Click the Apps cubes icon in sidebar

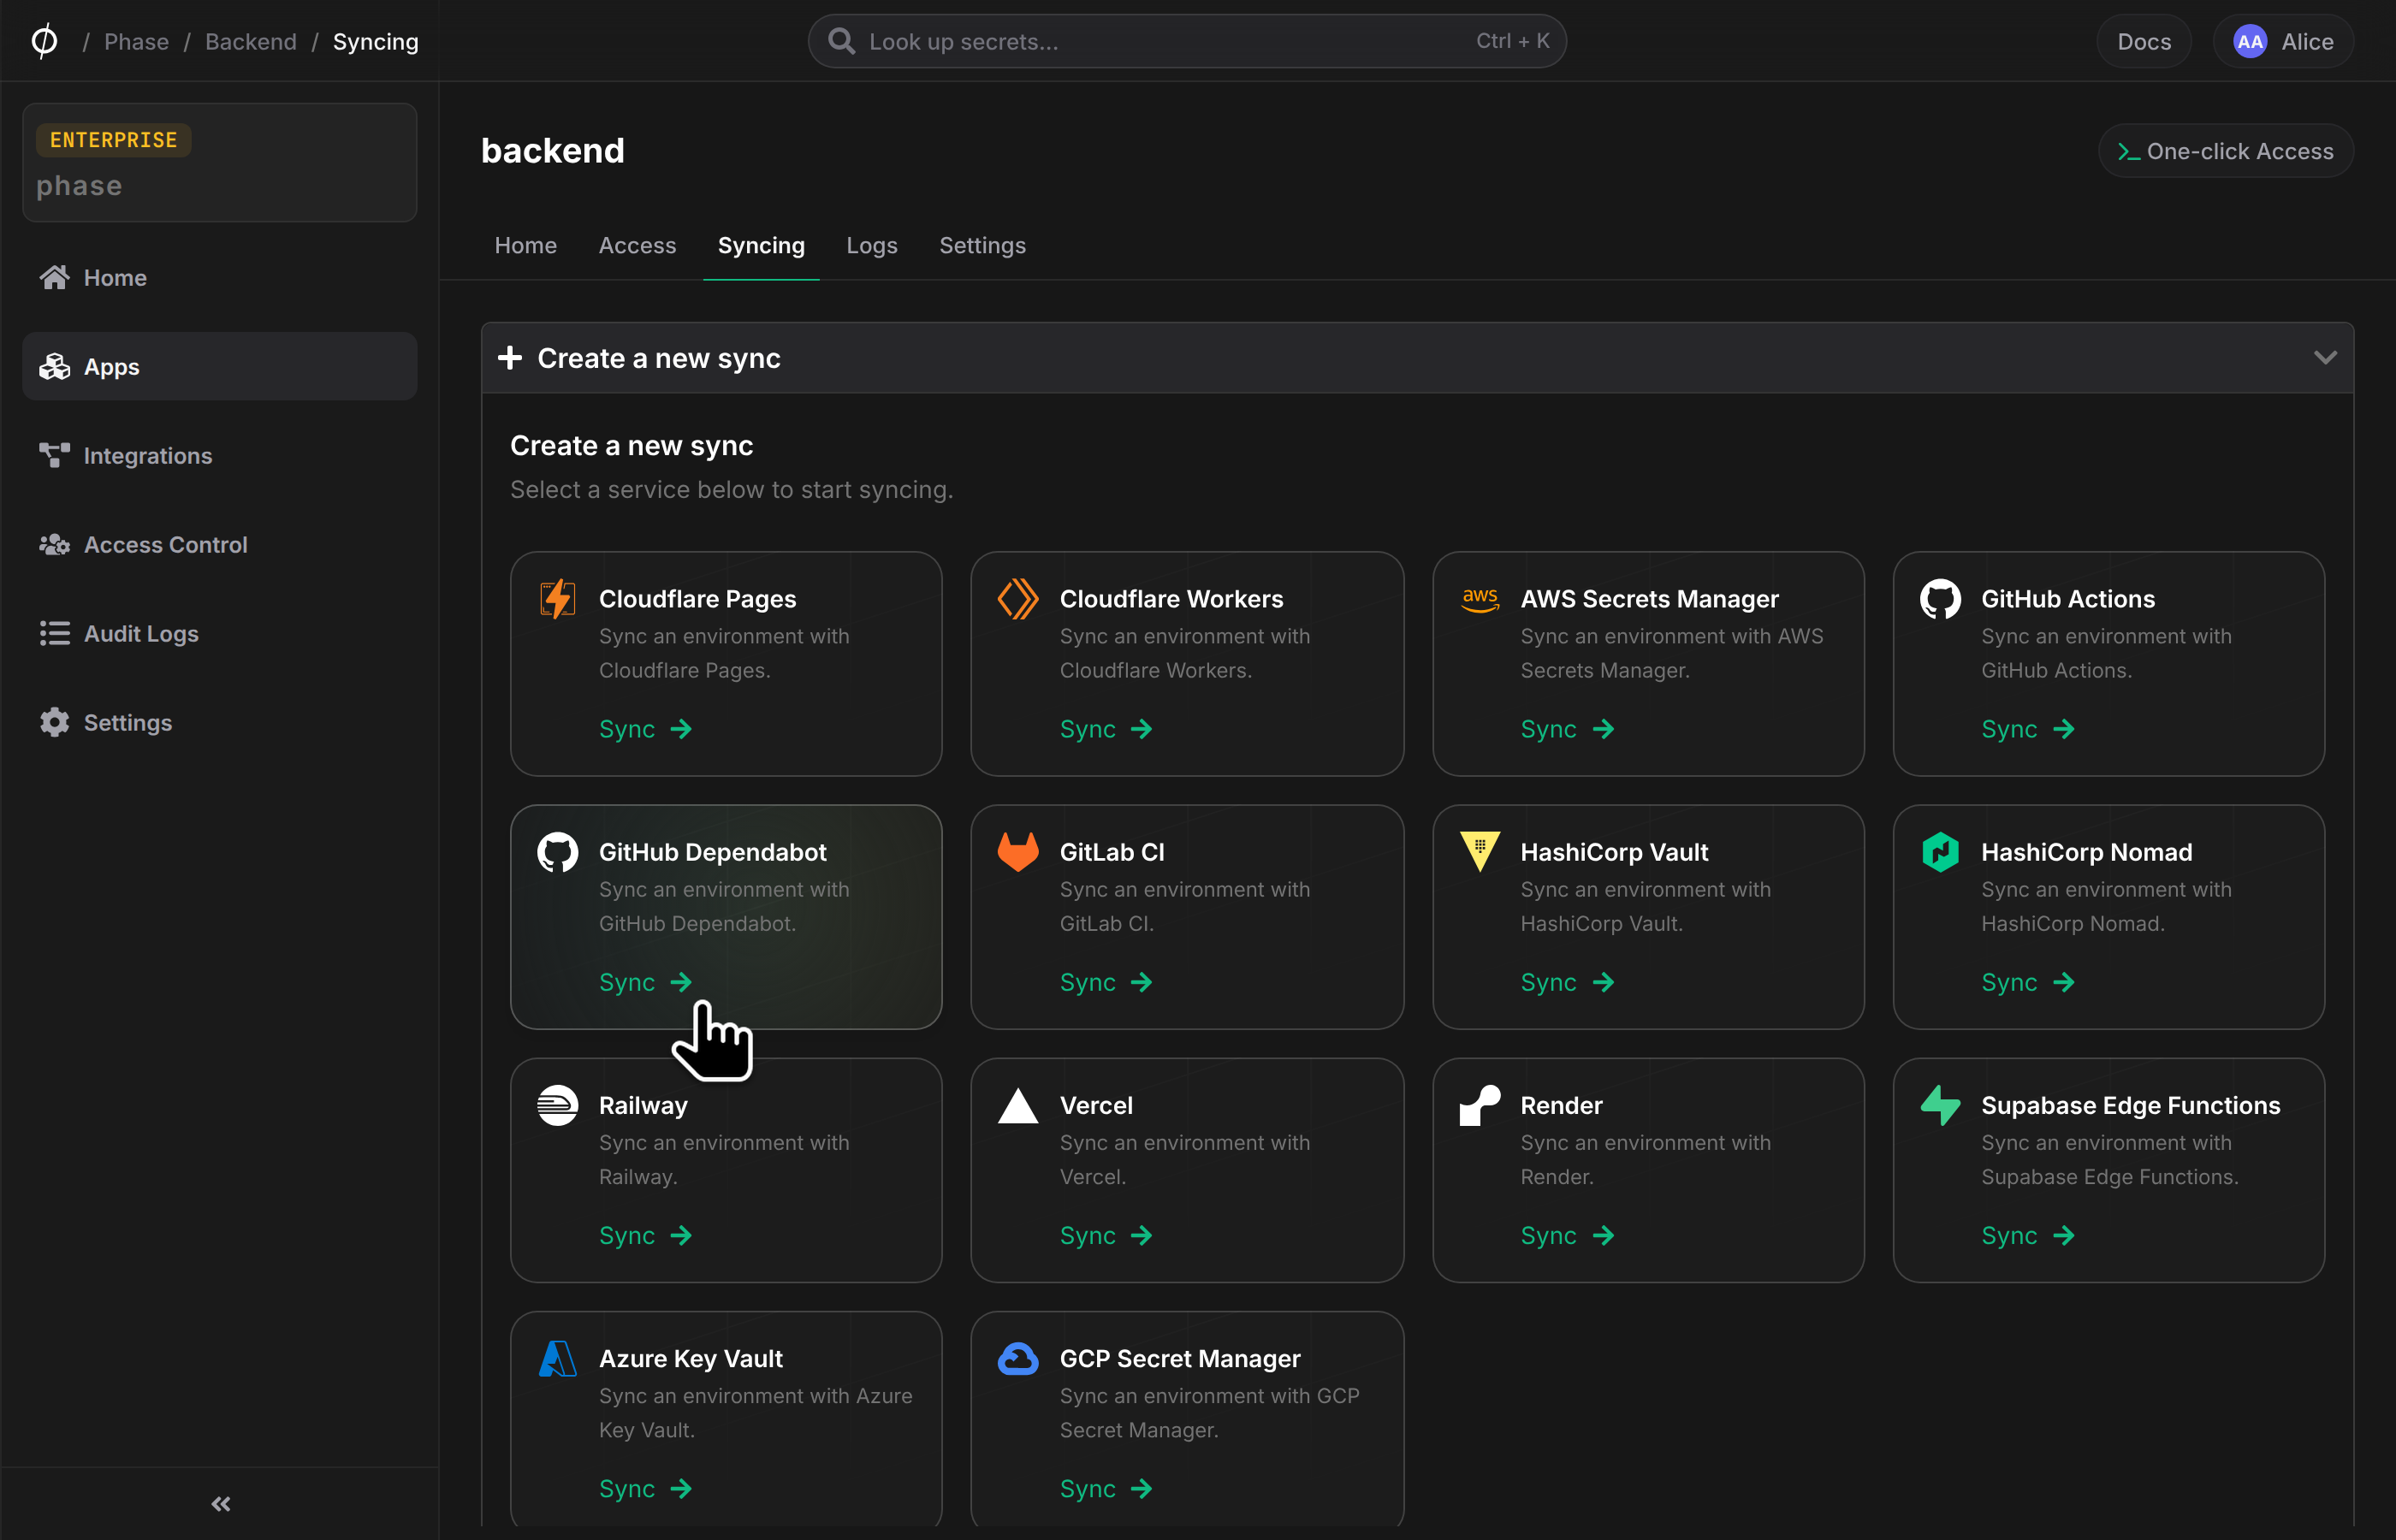point(54,366)
